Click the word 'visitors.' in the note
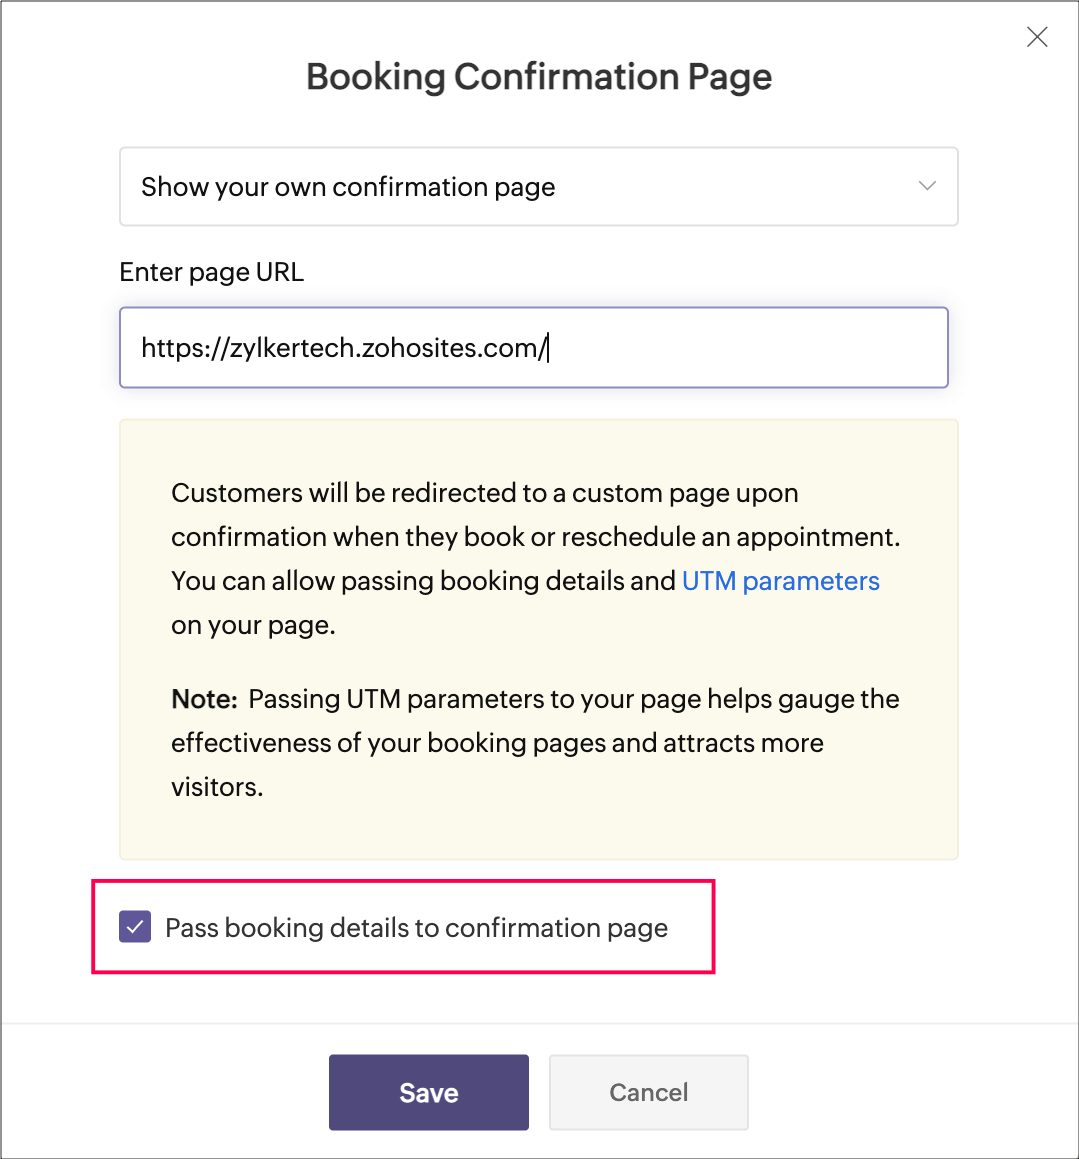This screenshot has height=1159, width=1079. [217, 787]
